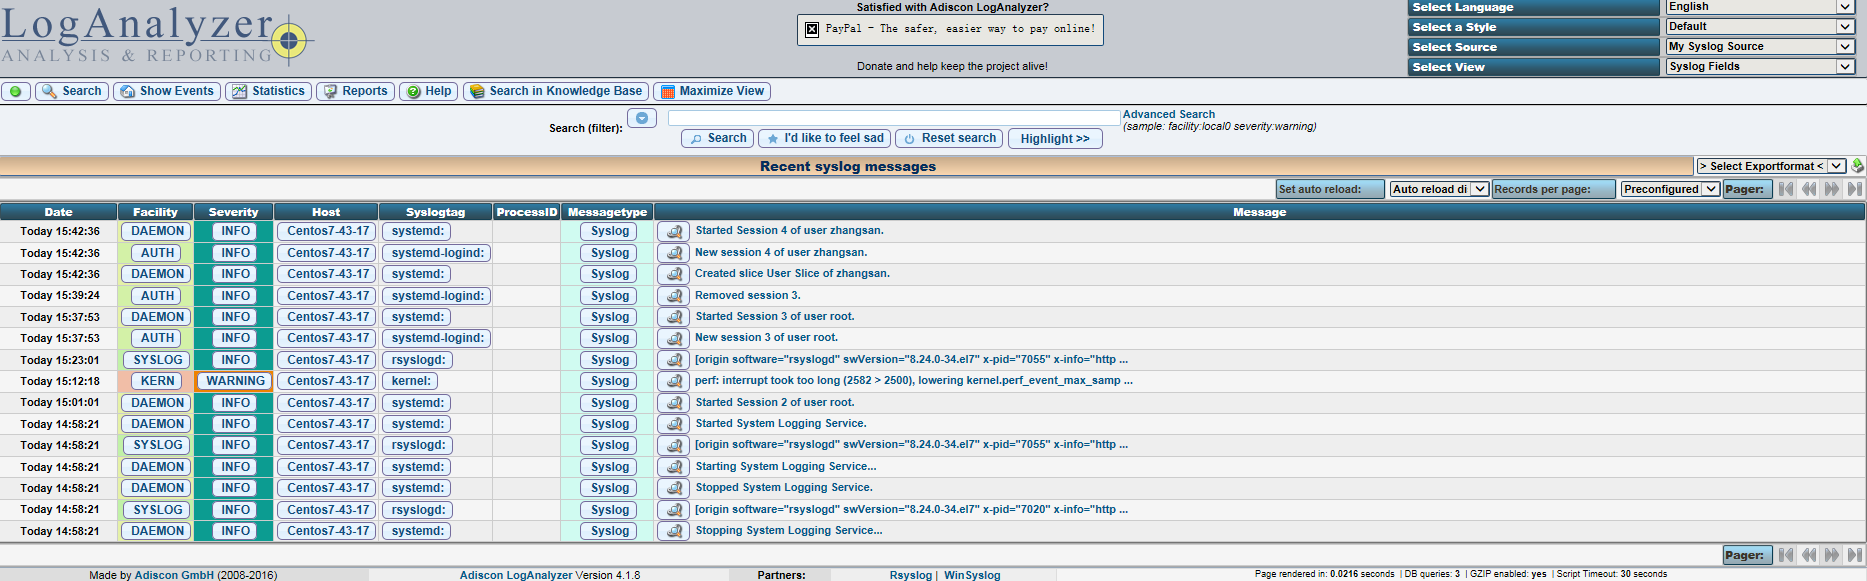
Task: Click the SYSLOG facility cell at 15:23:01
Action: [158, 360]
